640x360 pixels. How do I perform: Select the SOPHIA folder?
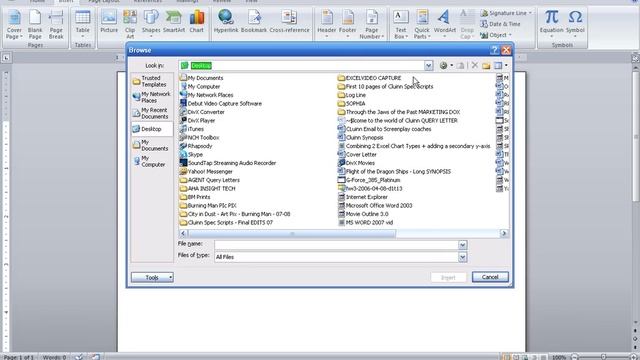point(351,104)
